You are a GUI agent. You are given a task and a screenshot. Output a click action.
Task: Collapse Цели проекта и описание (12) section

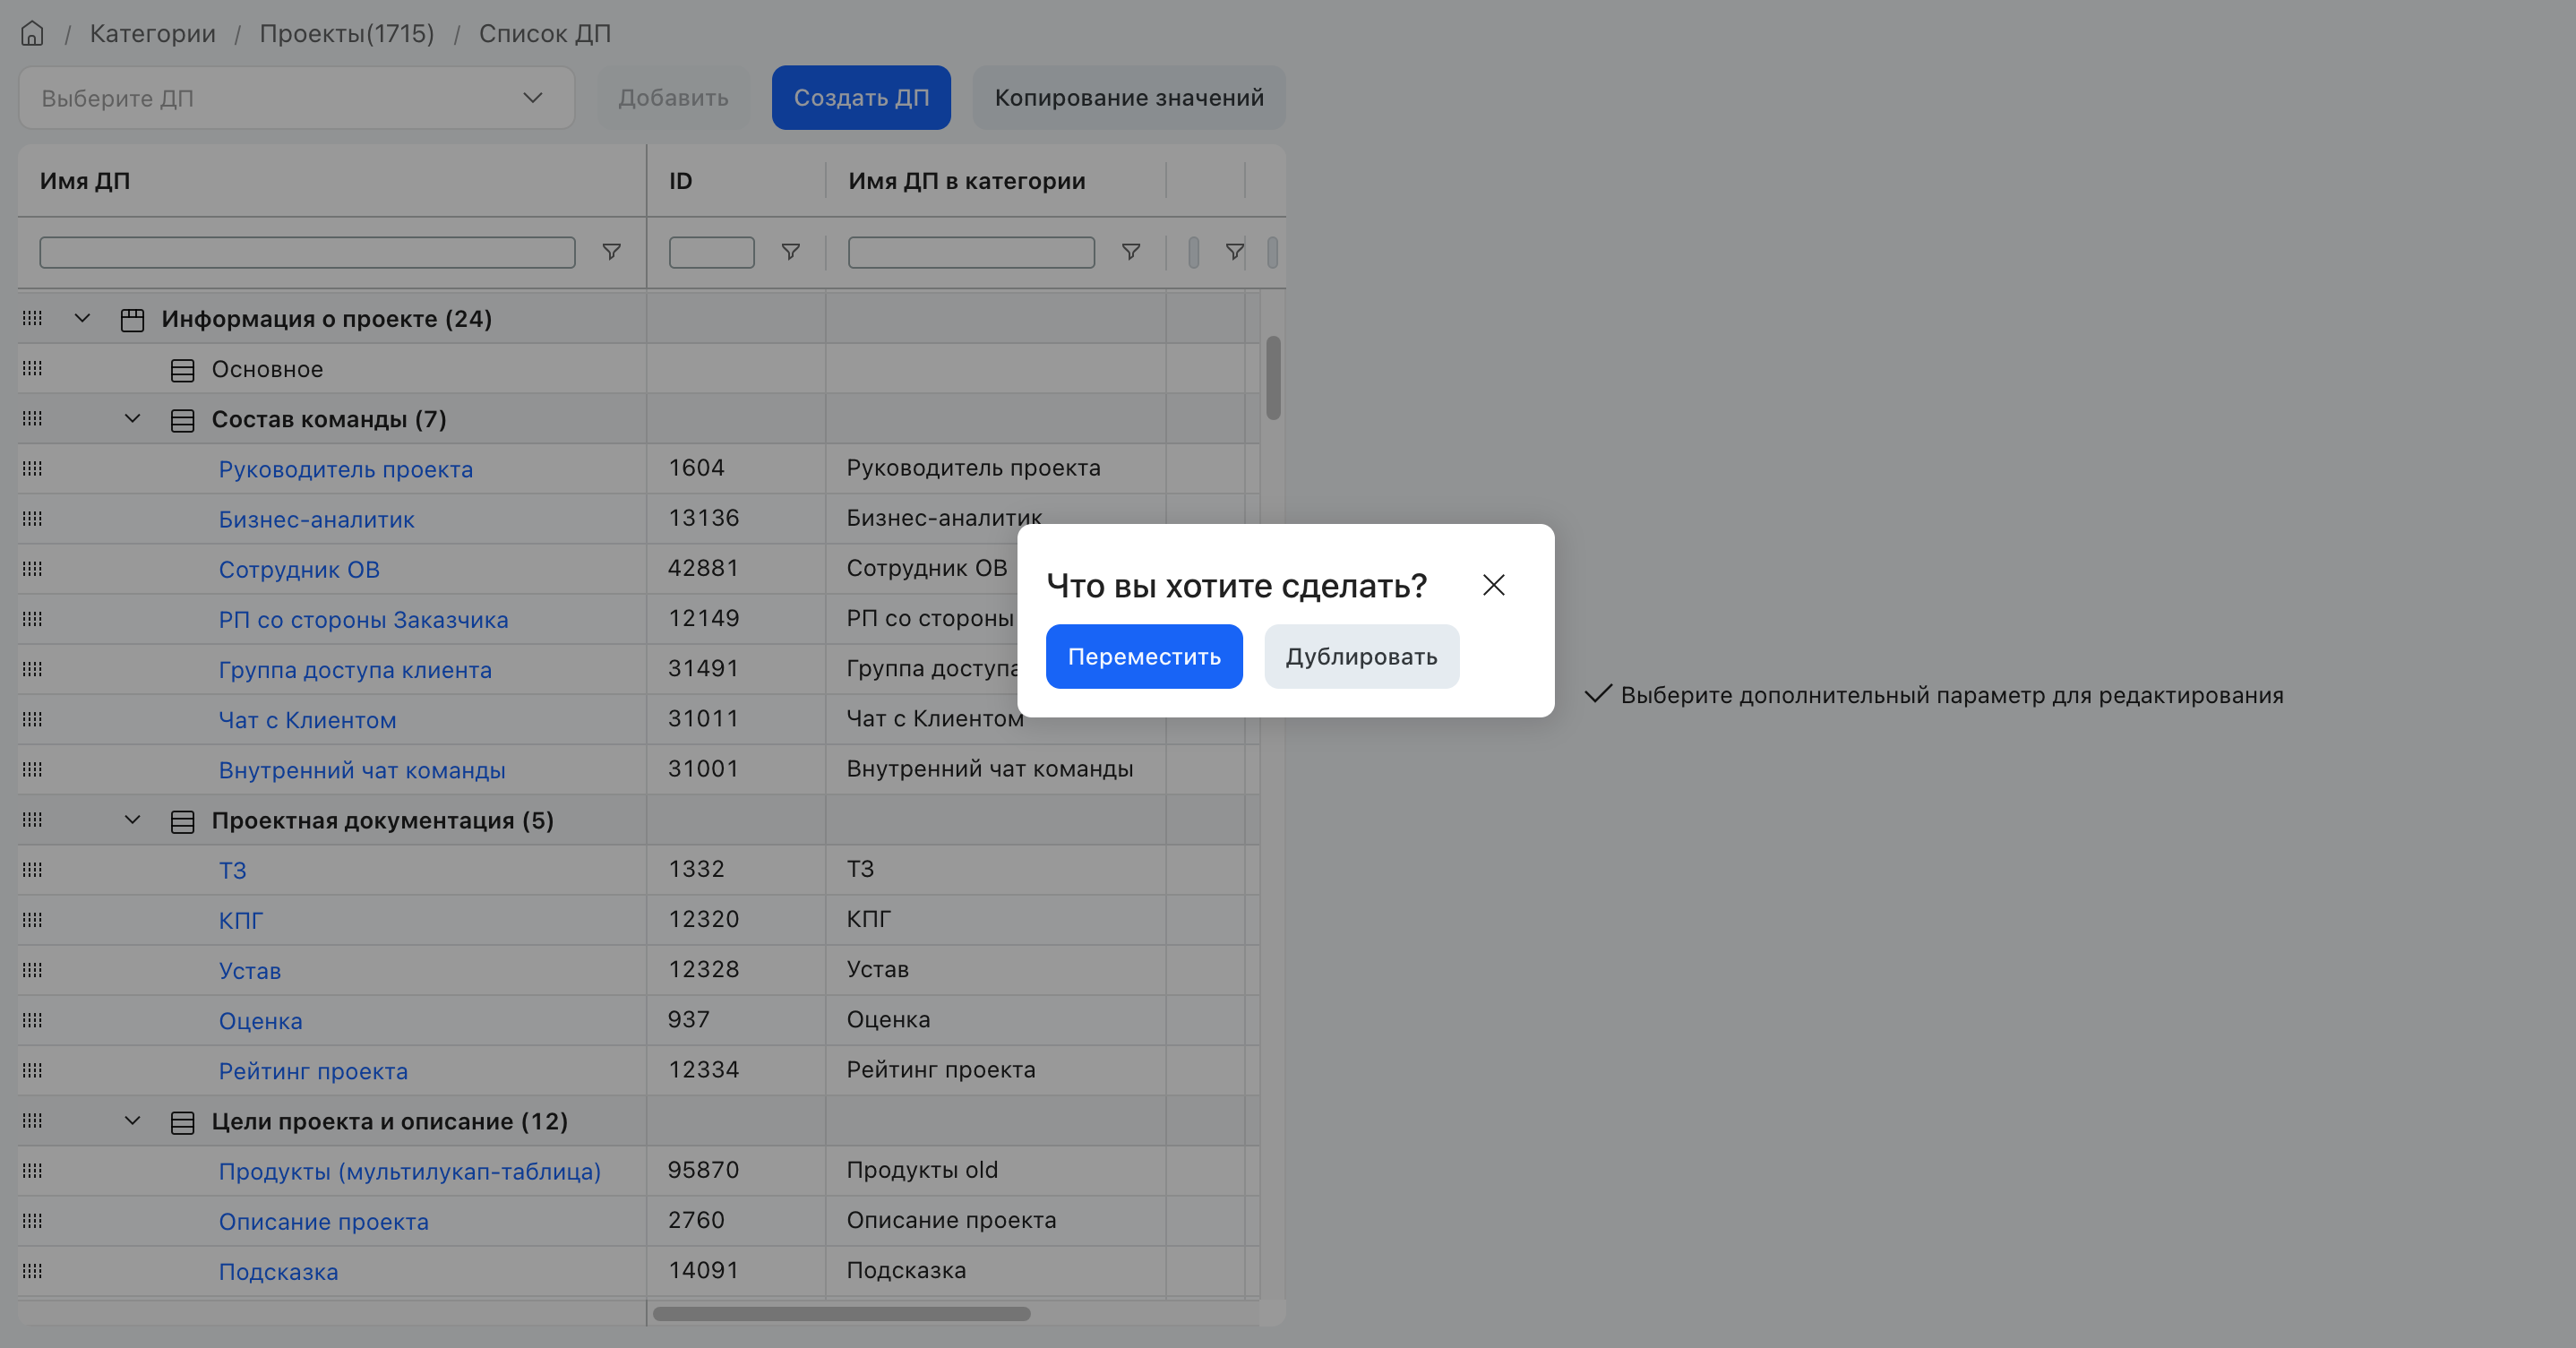(132, 1121)
